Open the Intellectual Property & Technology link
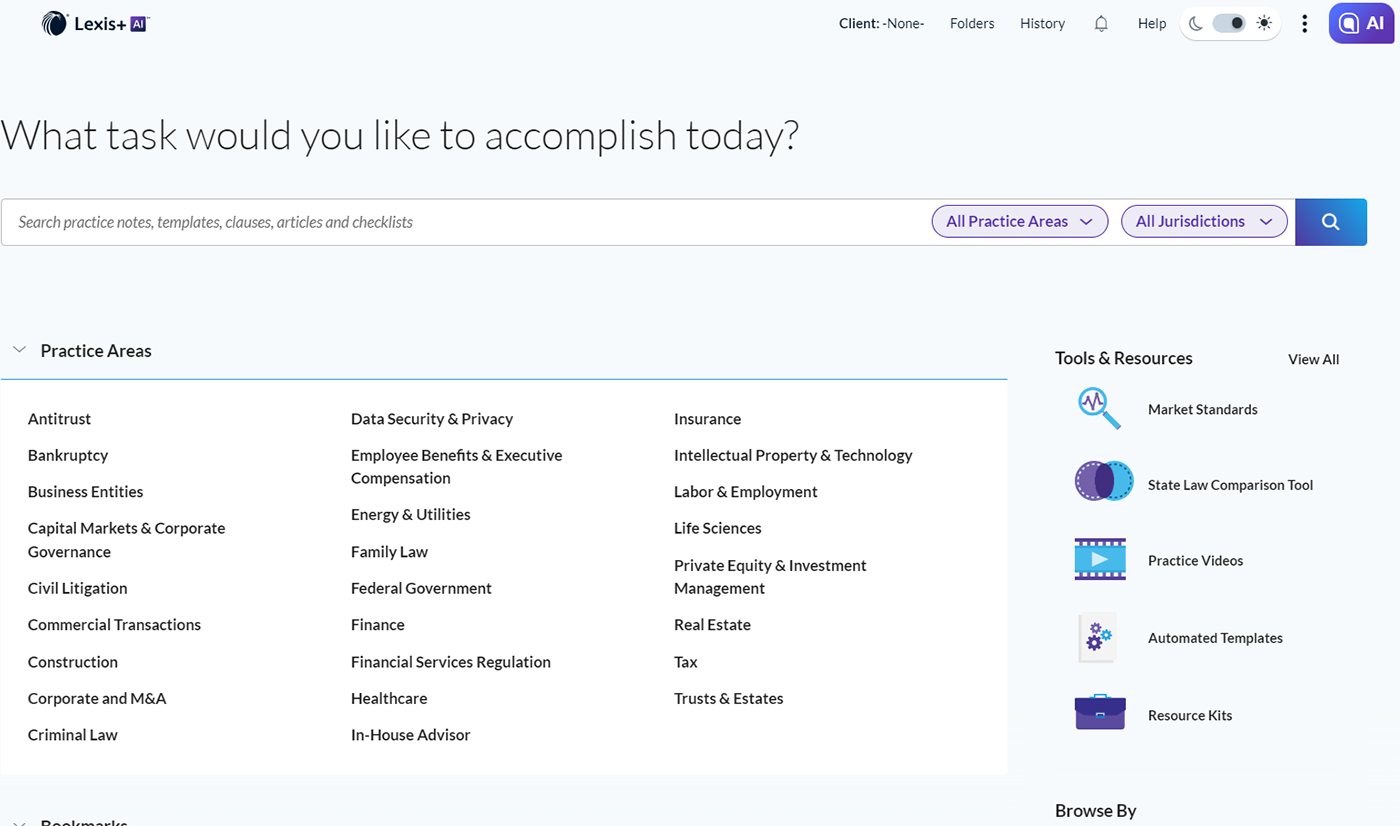 tap(793, 455)
